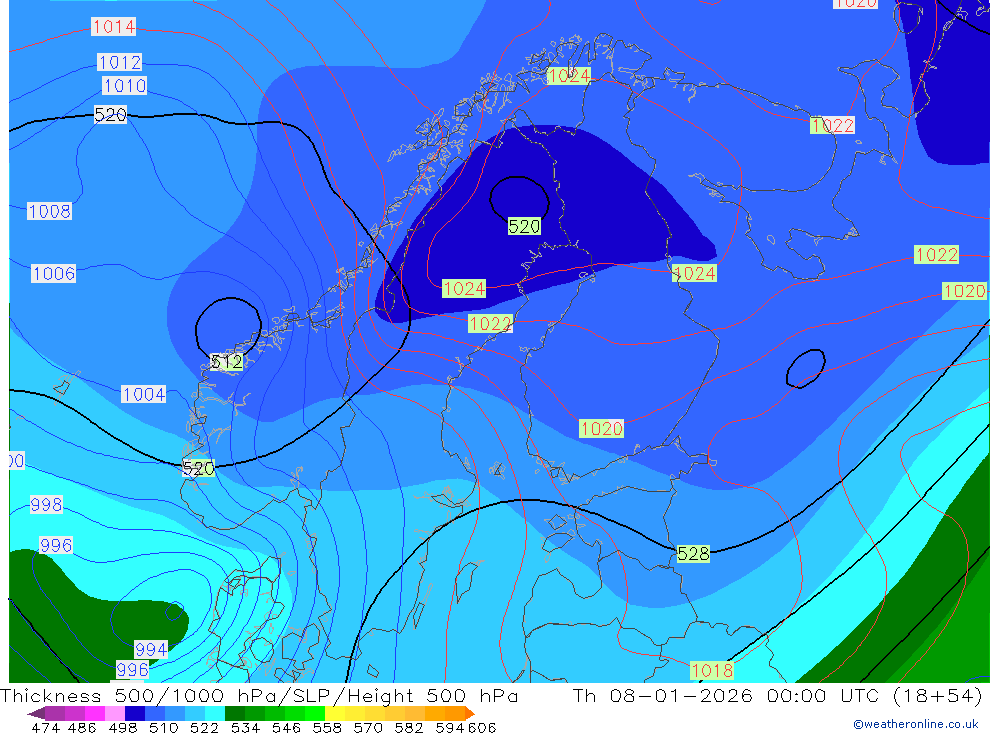Click the blue '1008' isobar label

49,211
